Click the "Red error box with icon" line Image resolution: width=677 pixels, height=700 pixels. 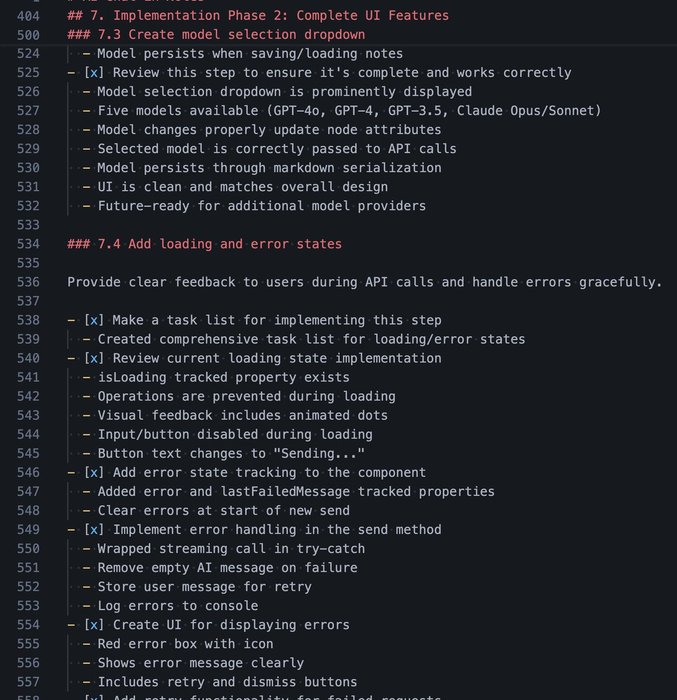[x=185, y=643]
